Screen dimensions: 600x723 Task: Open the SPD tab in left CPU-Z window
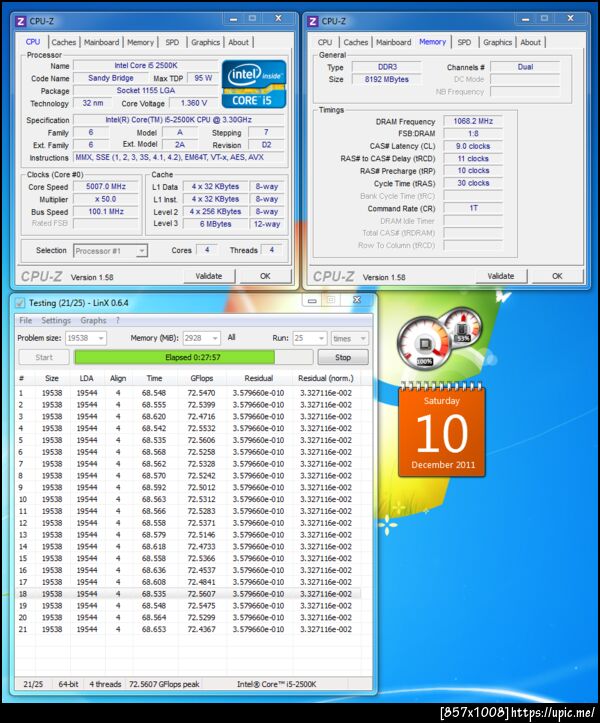(x=172, y=42)
